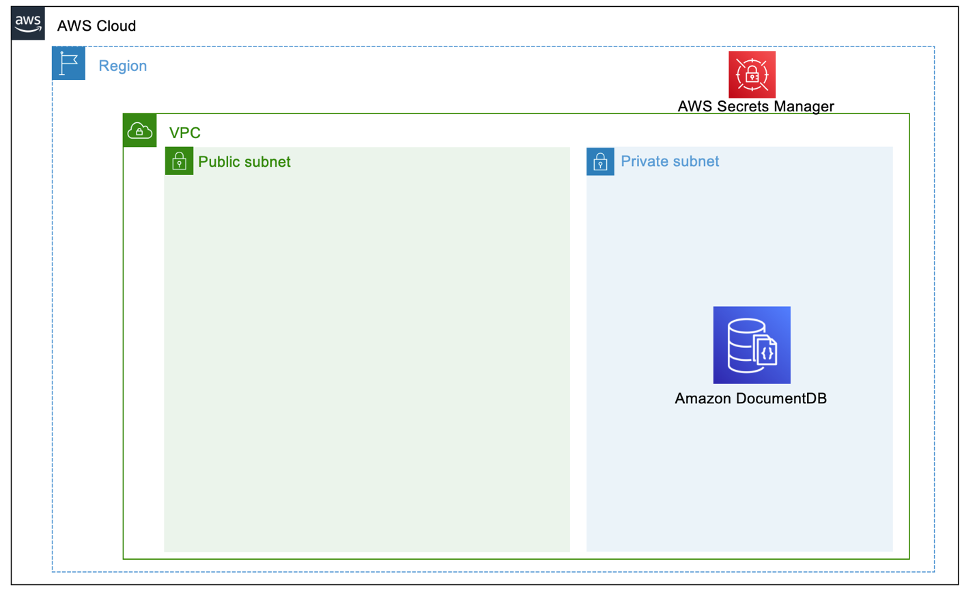Click the "Amazon DocumentDB" caption
Viewport: 977px width, 597px height.
[751, 398]
